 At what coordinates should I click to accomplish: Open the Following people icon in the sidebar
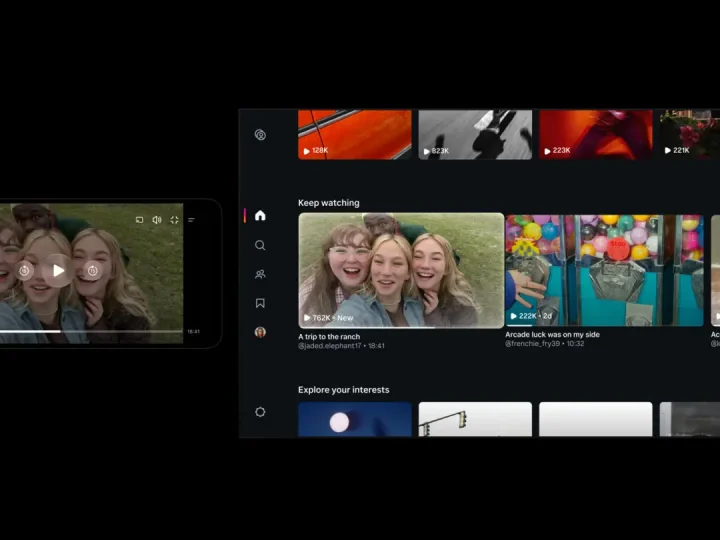coord(260,274)
